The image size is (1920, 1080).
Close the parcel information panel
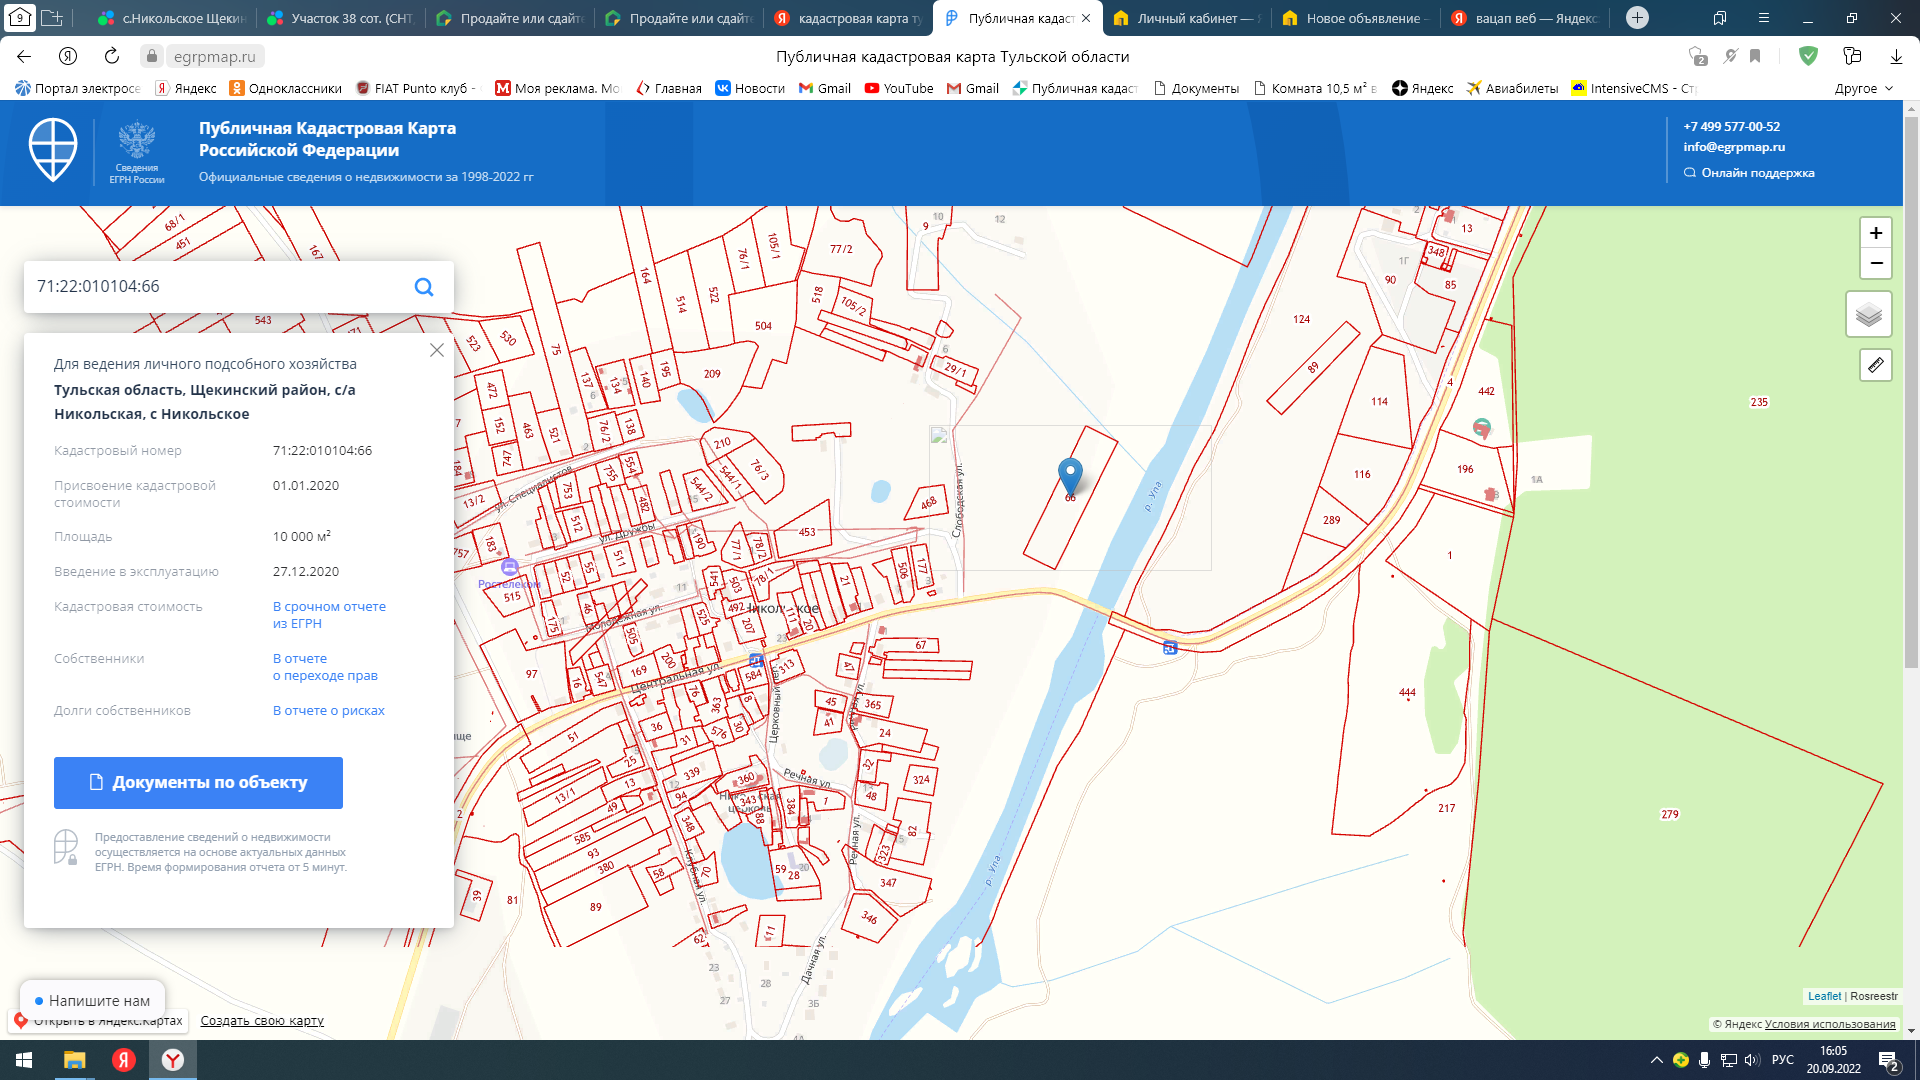[x=437, y=350]
